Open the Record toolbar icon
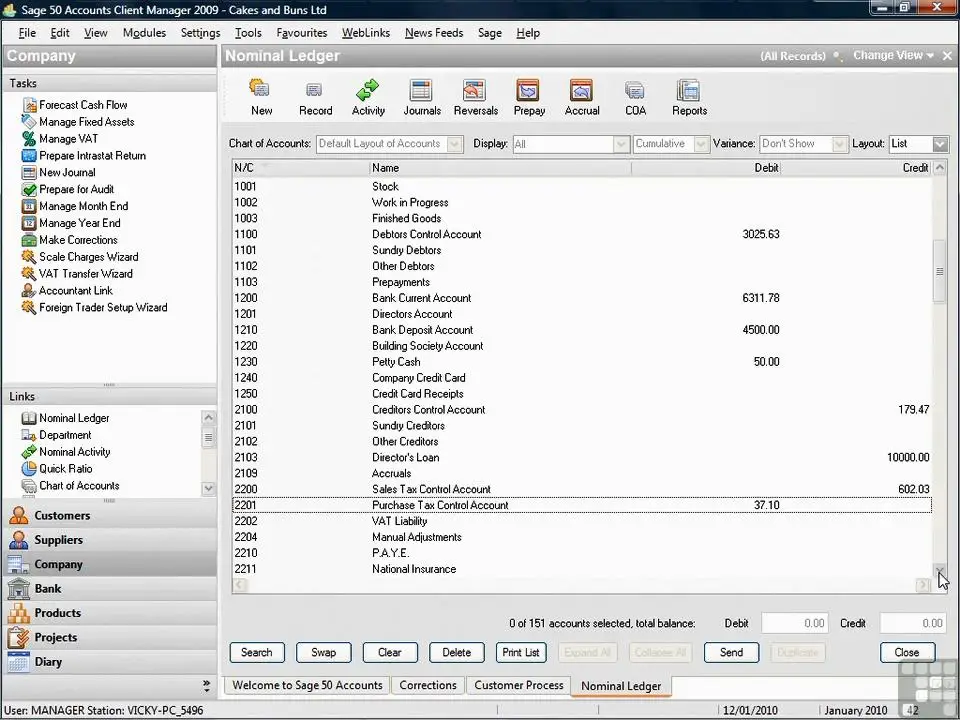Viewport: 960px width, 720px height. click(x=315, y=91)
